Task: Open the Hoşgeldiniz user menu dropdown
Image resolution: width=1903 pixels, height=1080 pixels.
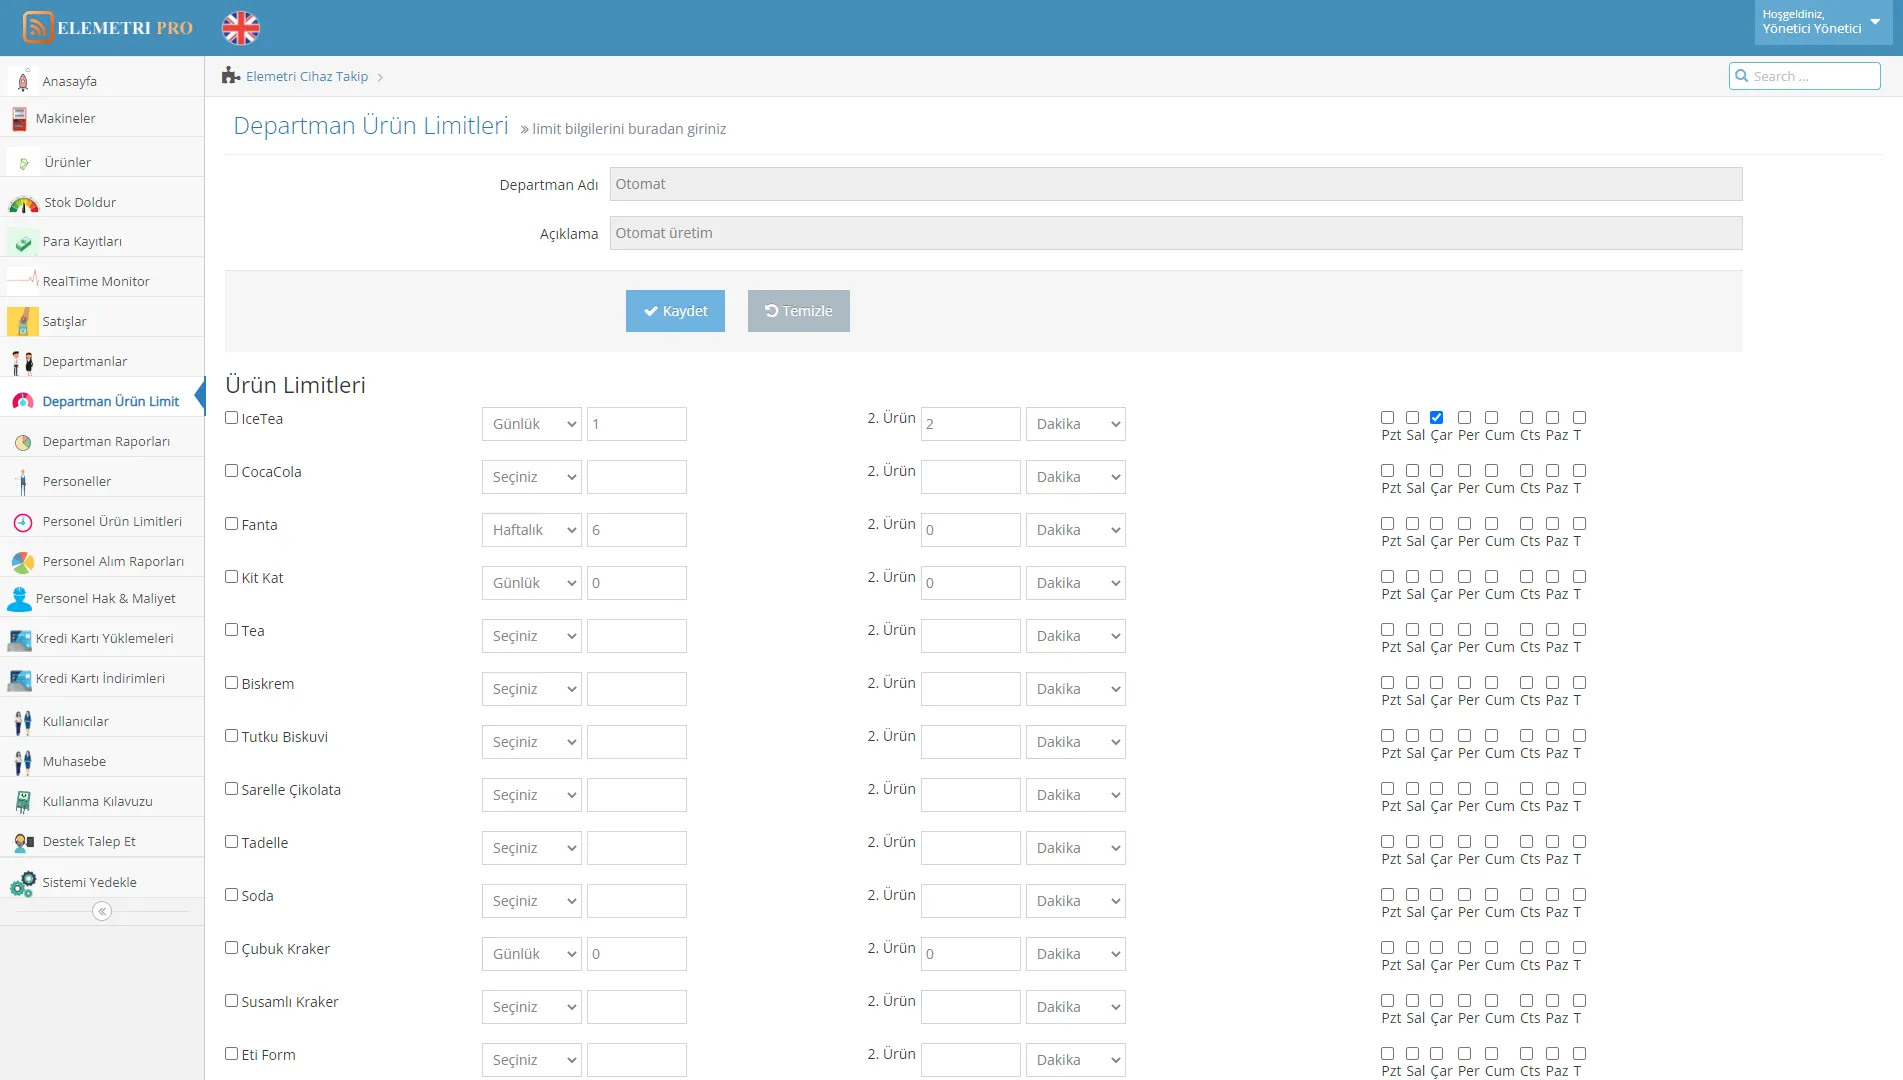Action: click(1823, 22)
